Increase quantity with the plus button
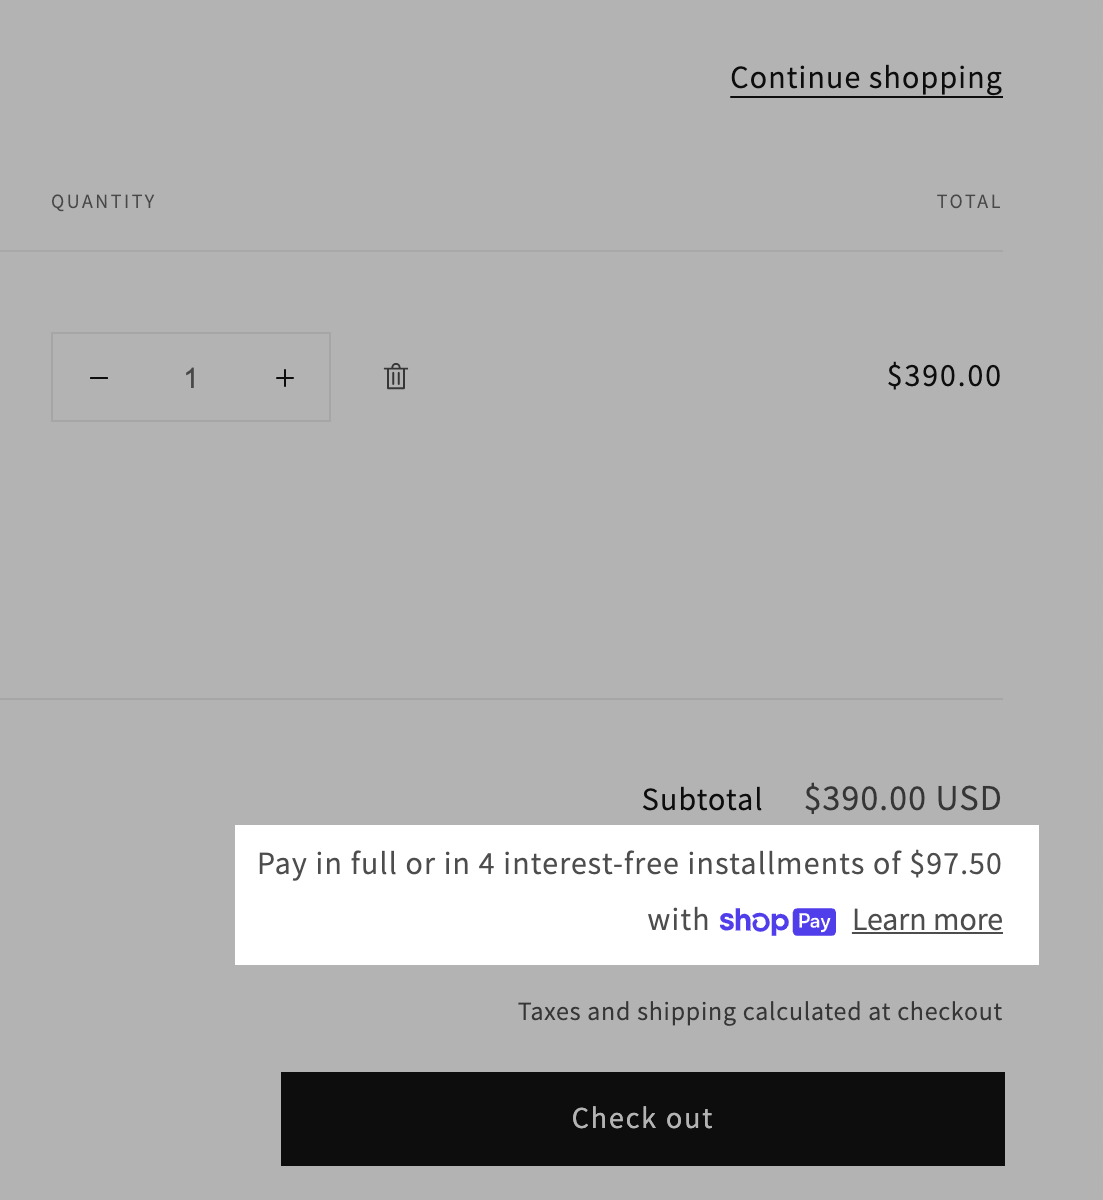This screenshot has width=1103, height=1200. [285, 378]
